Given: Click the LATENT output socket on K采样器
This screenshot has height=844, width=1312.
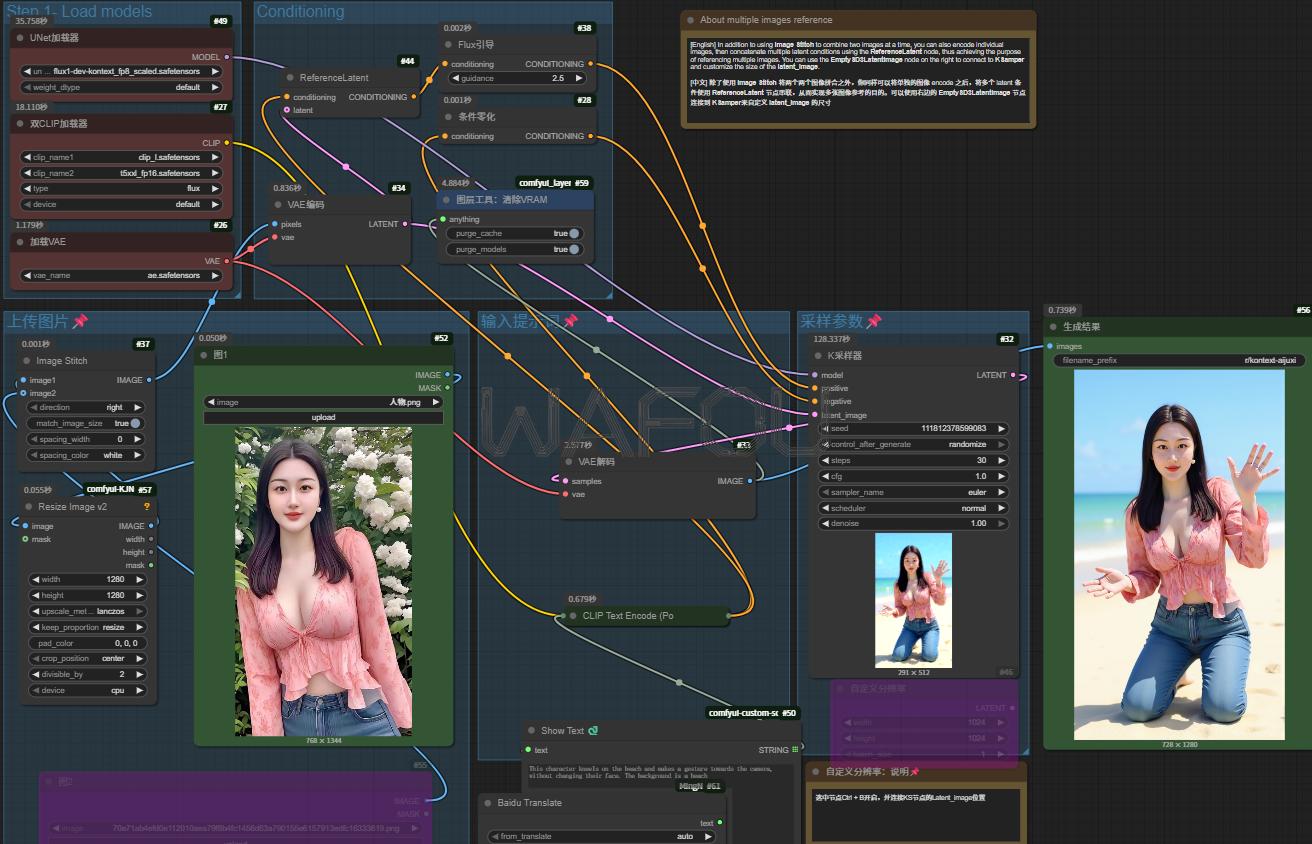Looking at the screenshot, I should pyautogui.click(x=1013, y=375).
